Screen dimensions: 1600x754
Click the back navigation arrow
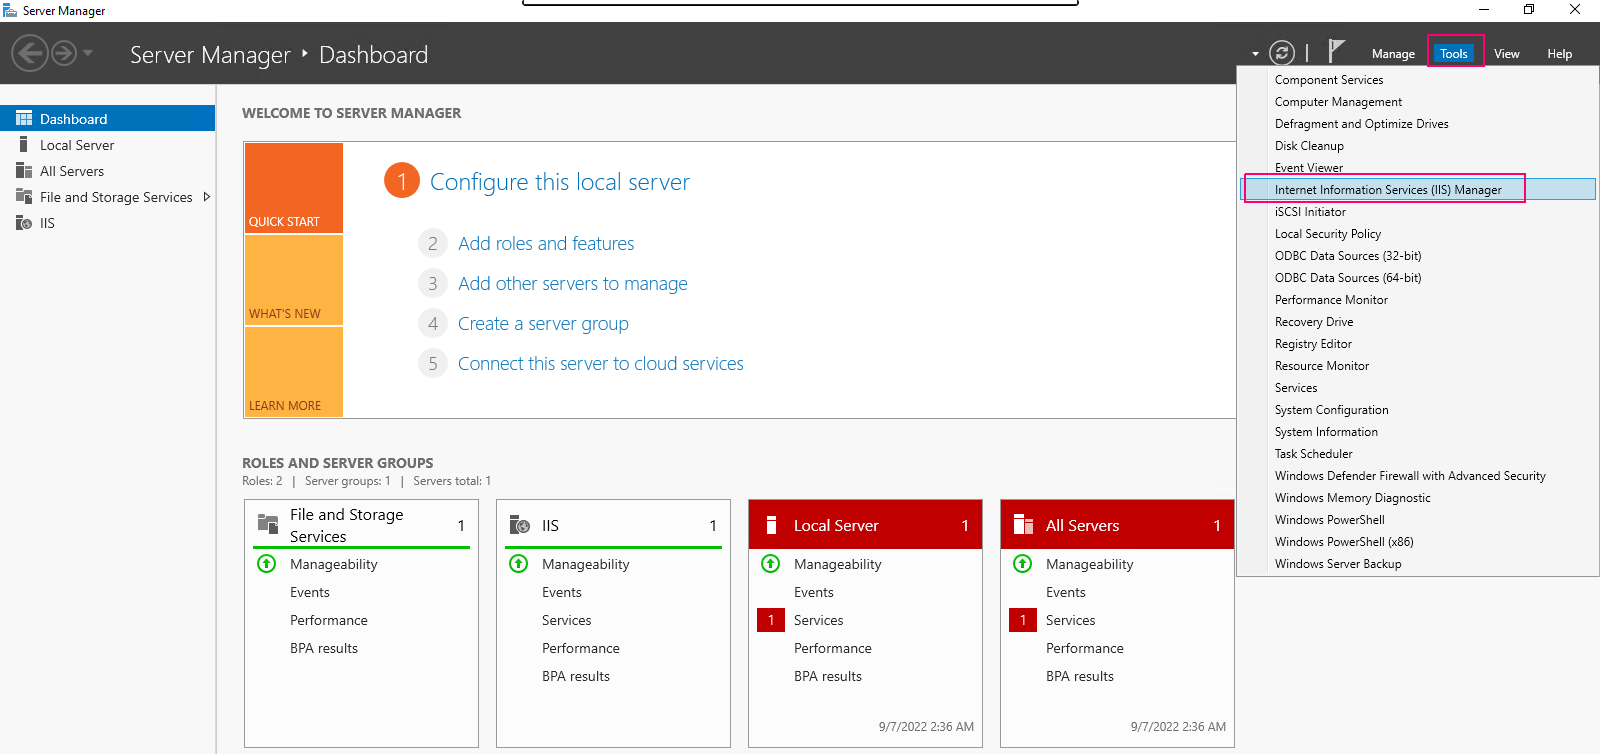(x=30, y=53)
